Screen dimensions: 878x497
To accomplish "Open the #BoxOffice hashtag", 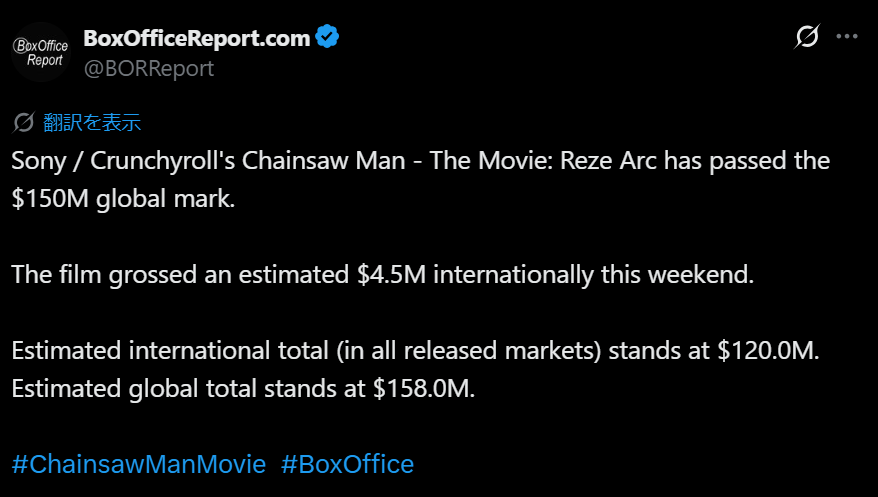I will (347, 464).
